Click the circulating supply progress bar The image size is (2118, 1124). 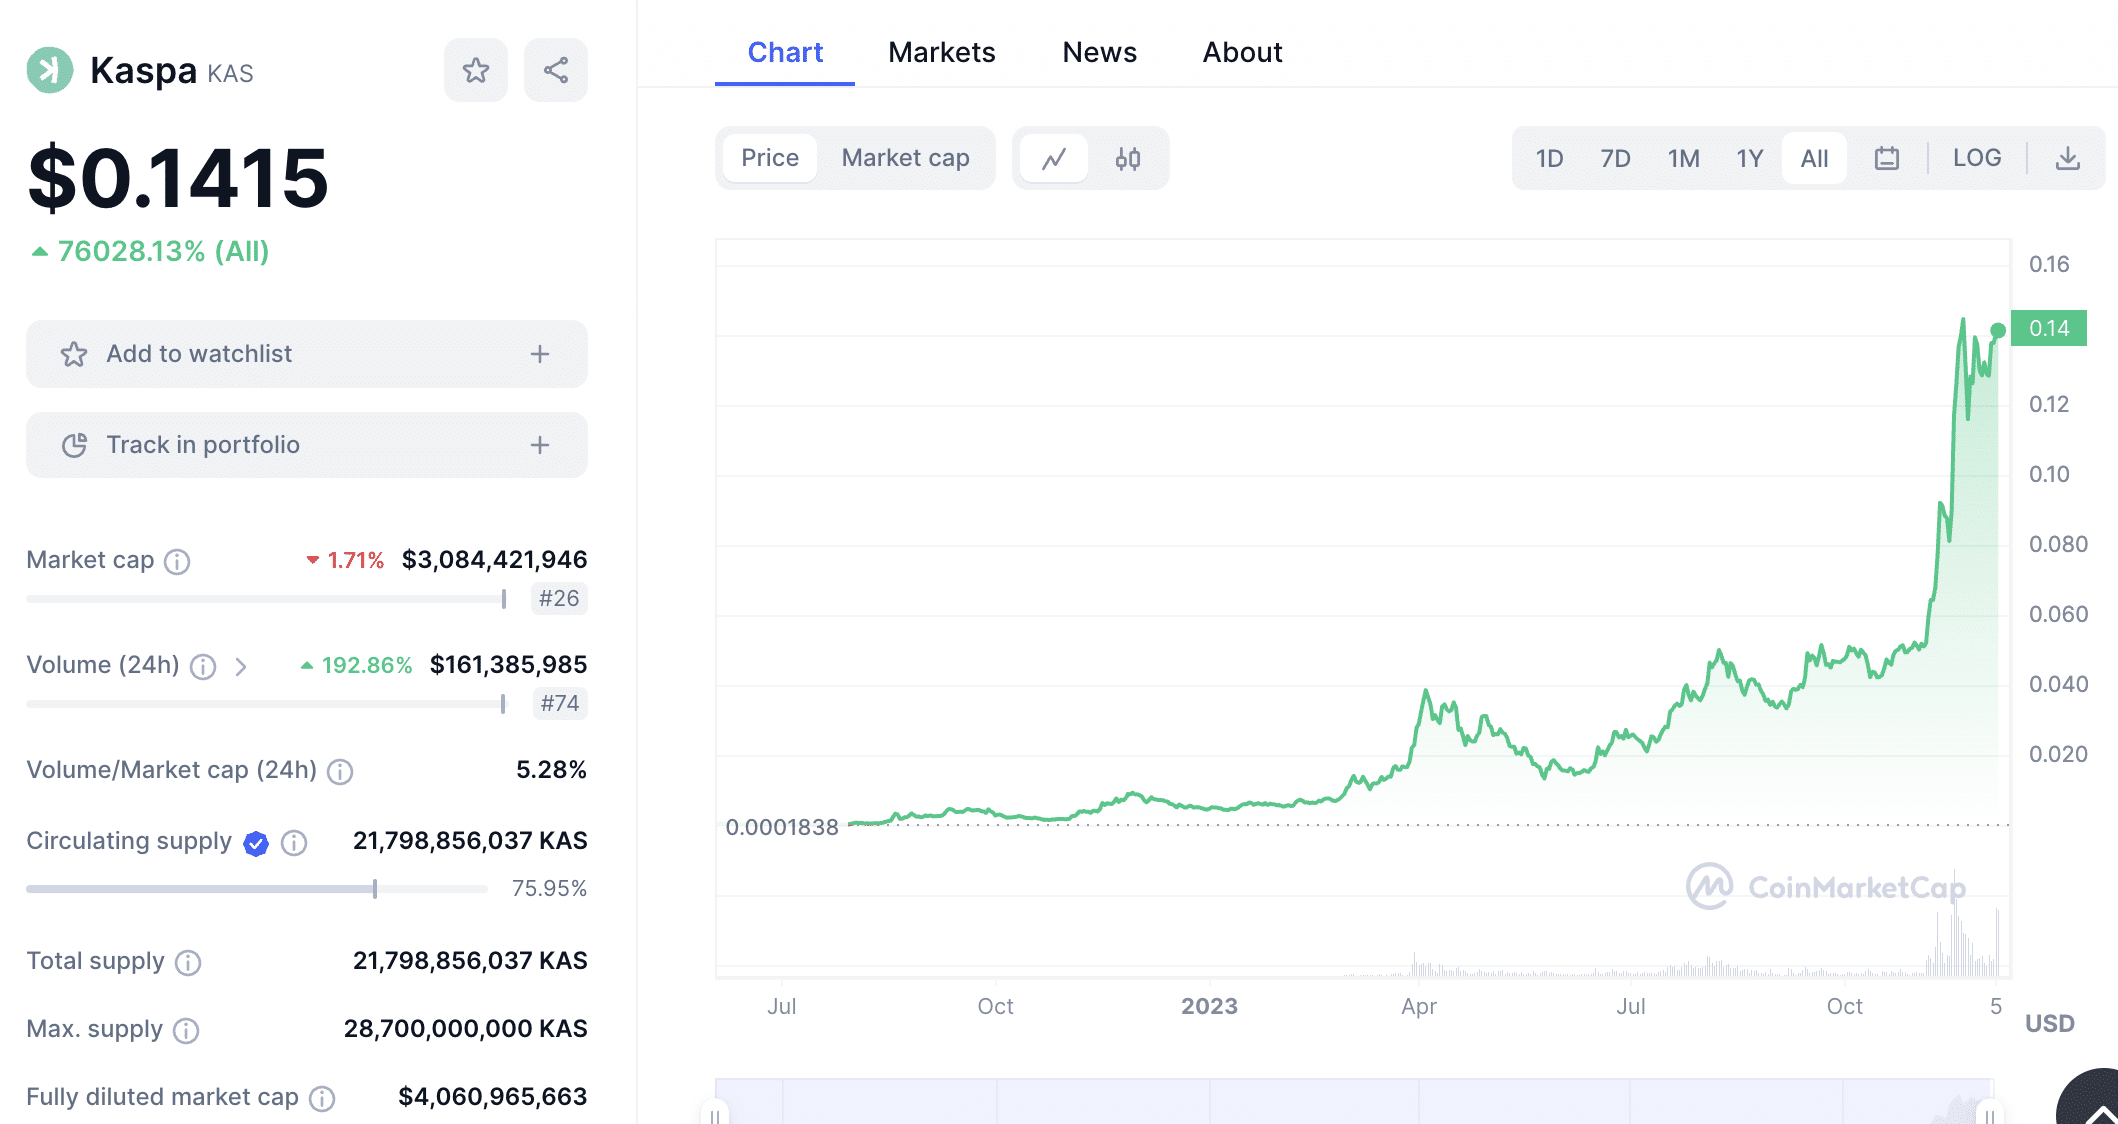click(x=257, y=888)
